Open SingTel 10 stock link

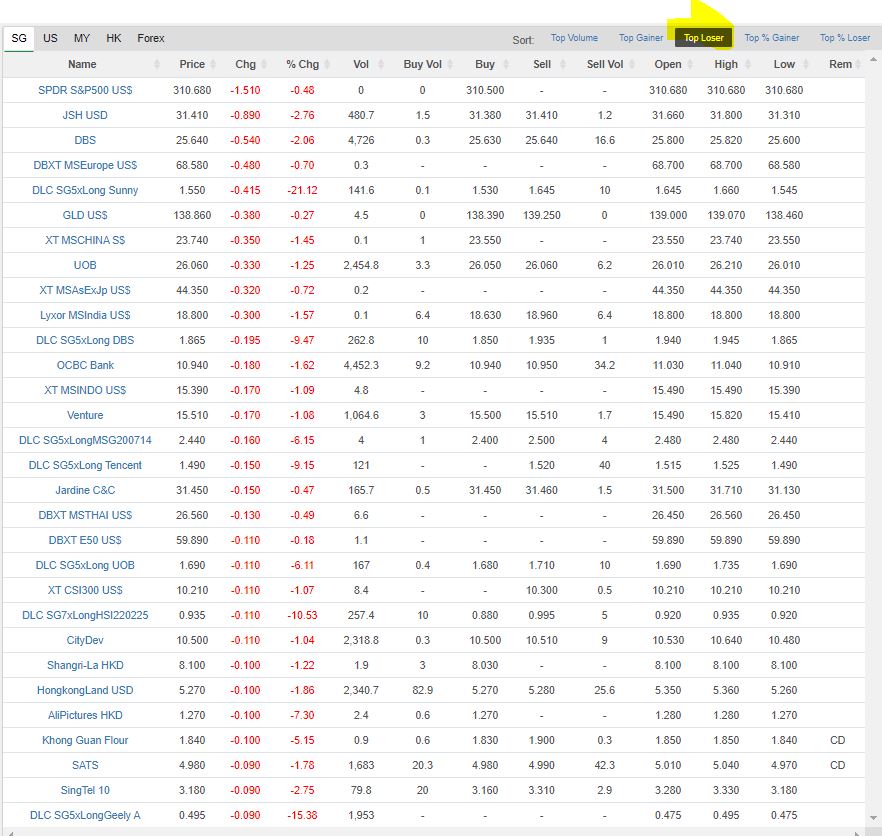85,790
